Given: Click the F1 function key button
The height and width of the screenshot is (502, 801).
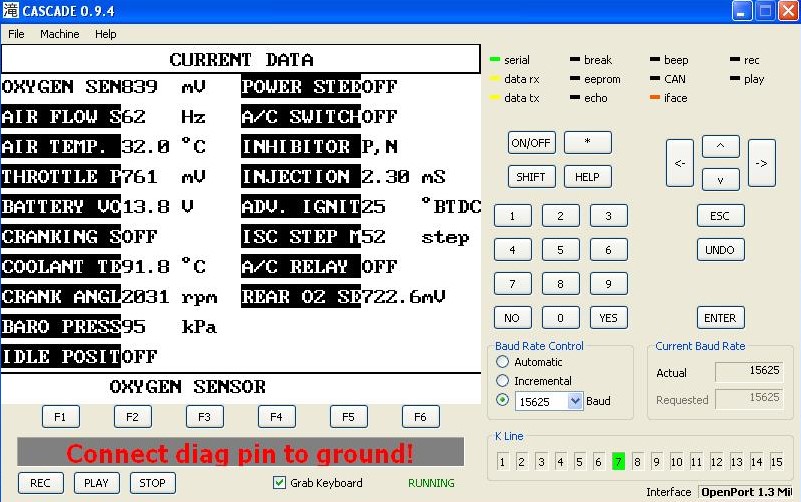Looking at the screenshot, I should coord(60,417).
